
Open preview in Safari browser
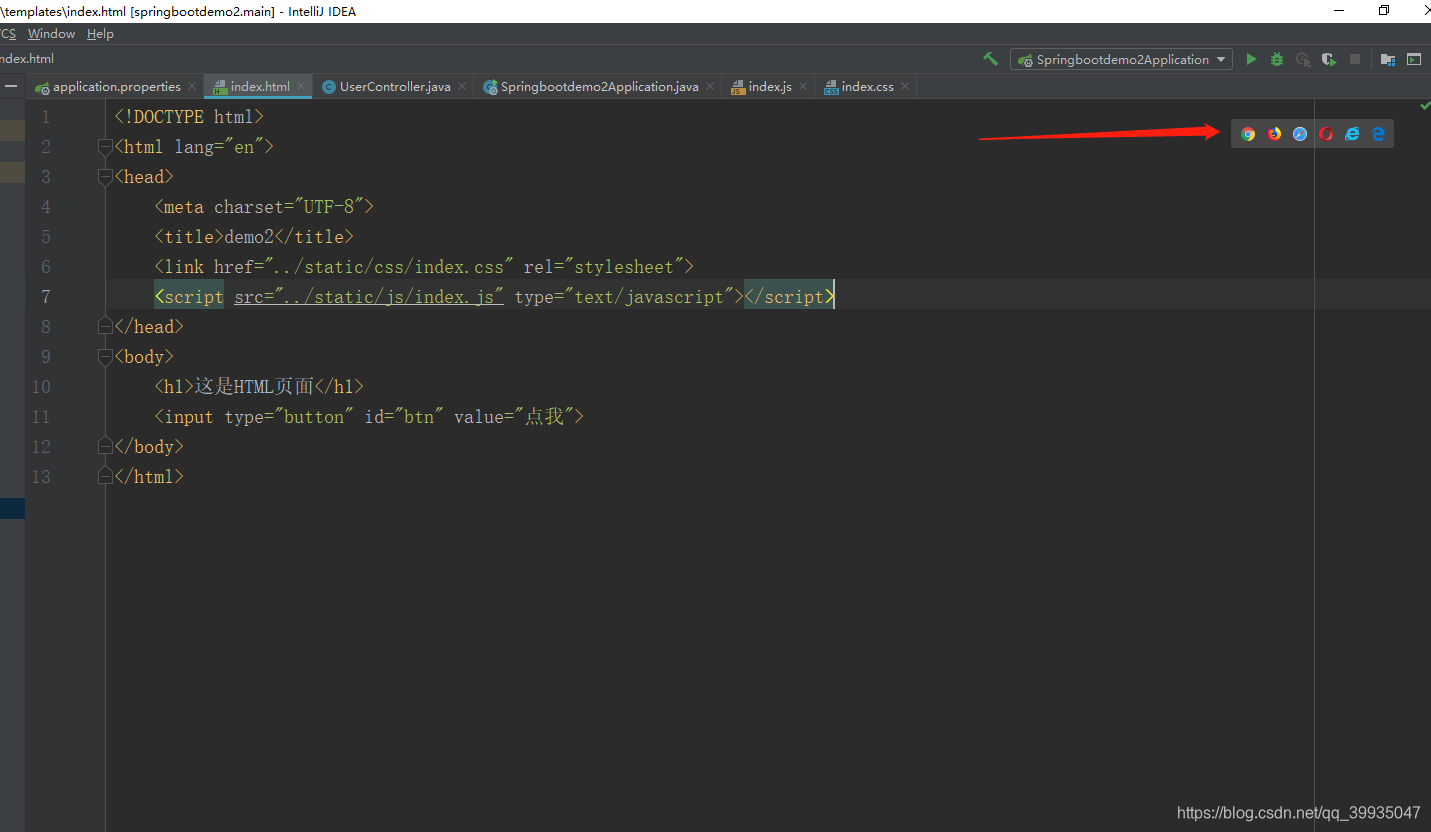coord(1300,134)
